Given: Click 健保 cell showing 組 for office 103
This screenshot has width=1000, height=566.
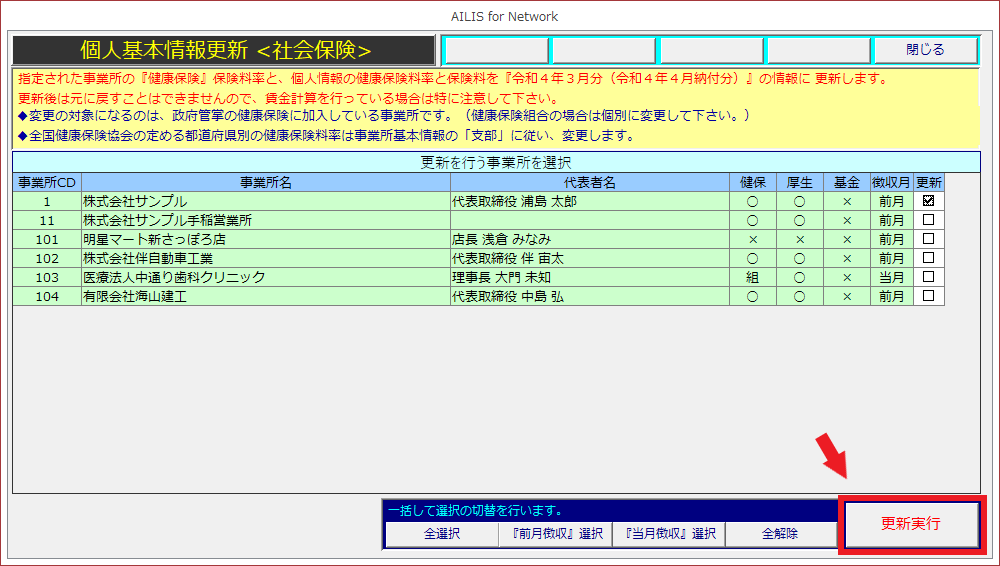Looking at the screenshot, I should click(x=752, y=277).
